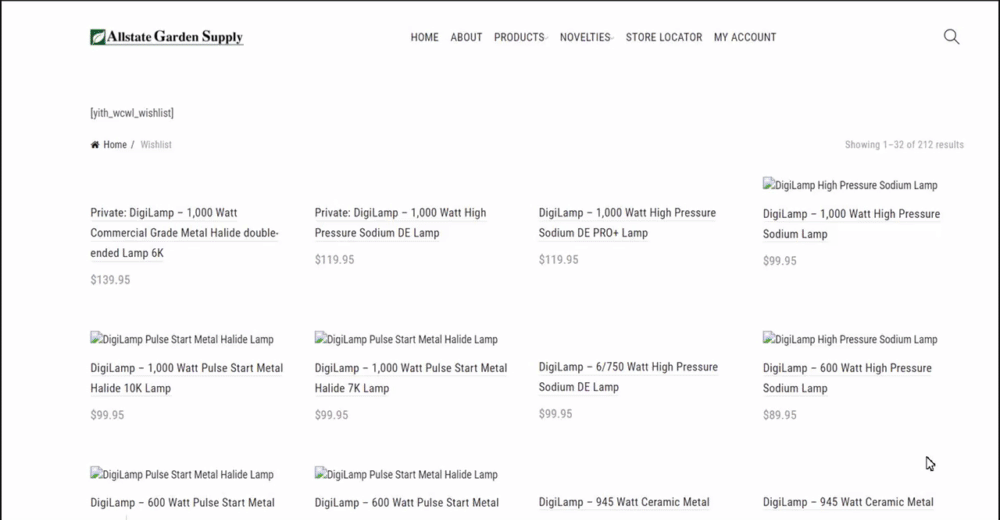Click the home icon in breadcrumb
Viewport: 1000px width, 520px height.
click(95, 145)
